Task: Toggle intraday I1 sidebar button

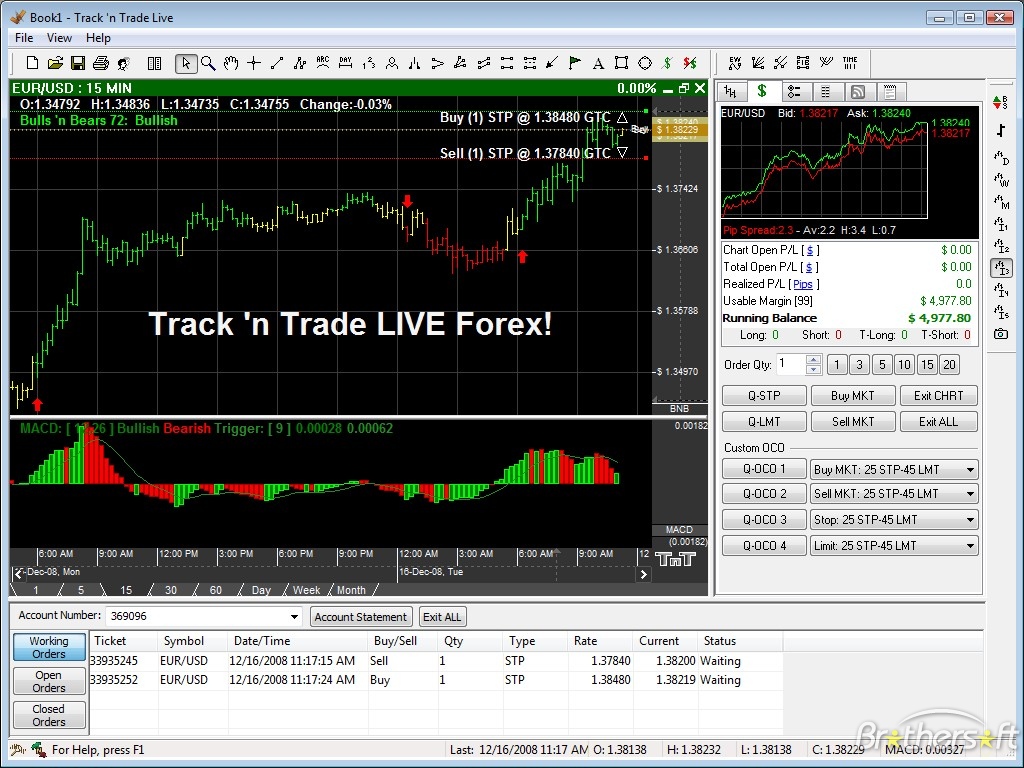Action: pos(1000,224)
